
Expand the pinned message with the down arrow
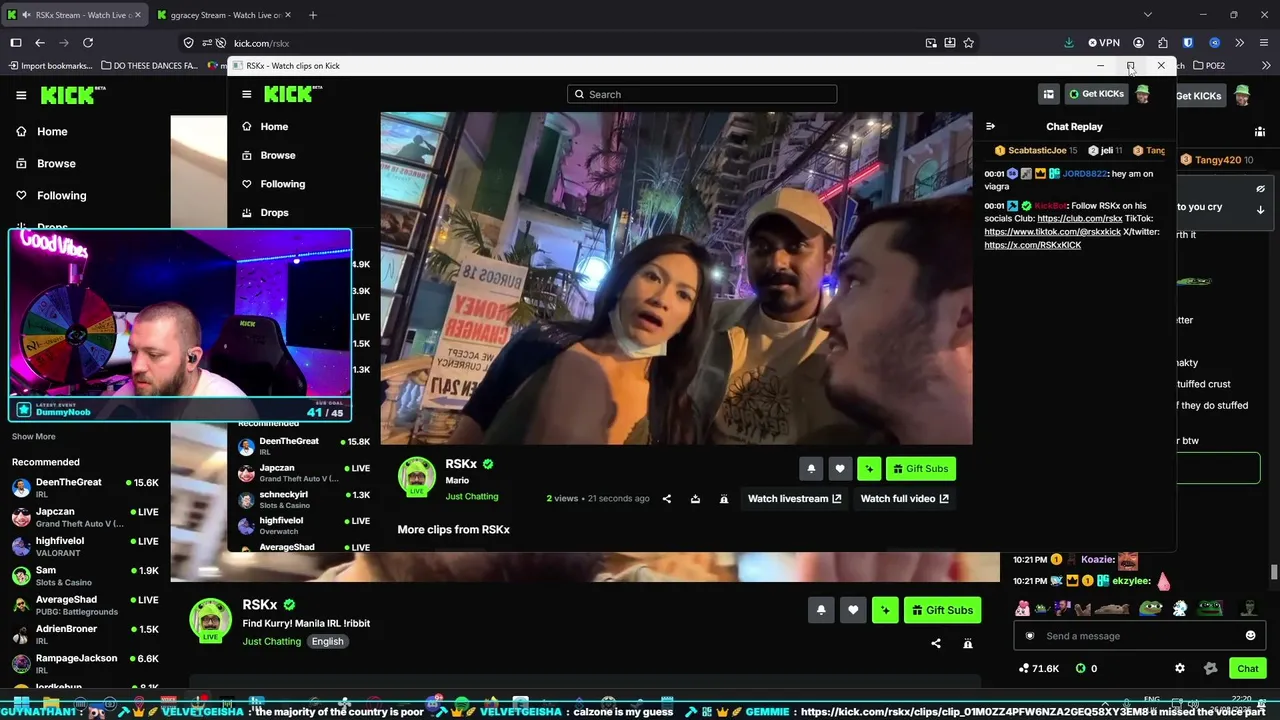(1261, 210)
